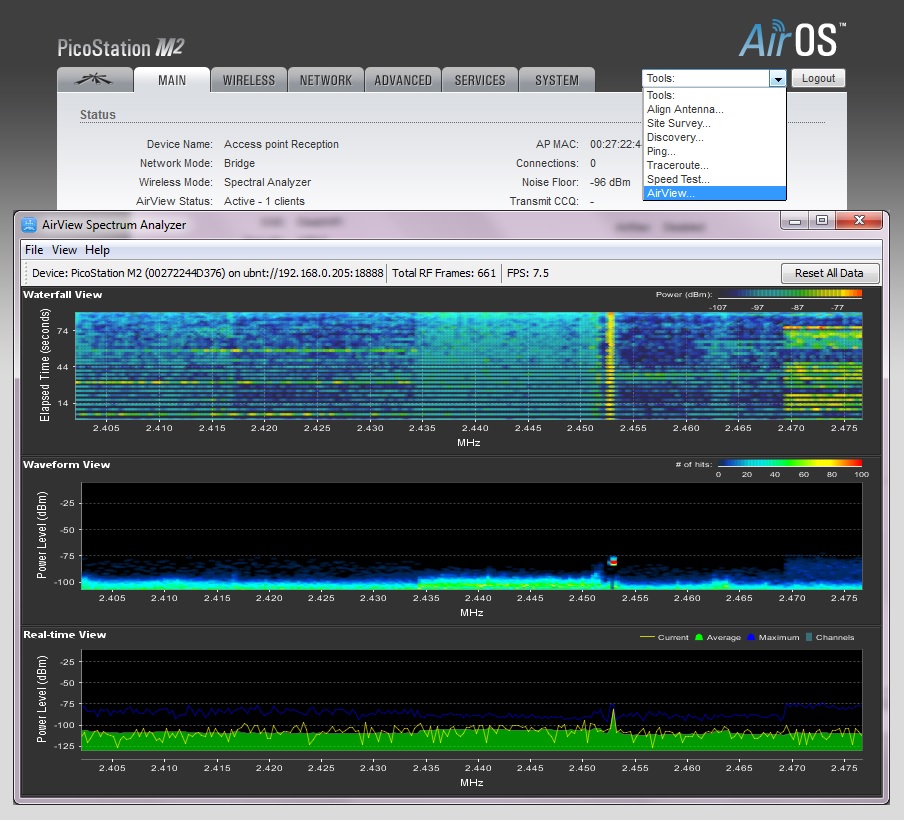This screenshot has height=820, width=904.
Task: Click the Waterfall Power (dBm) color scale
Action: 790,294
